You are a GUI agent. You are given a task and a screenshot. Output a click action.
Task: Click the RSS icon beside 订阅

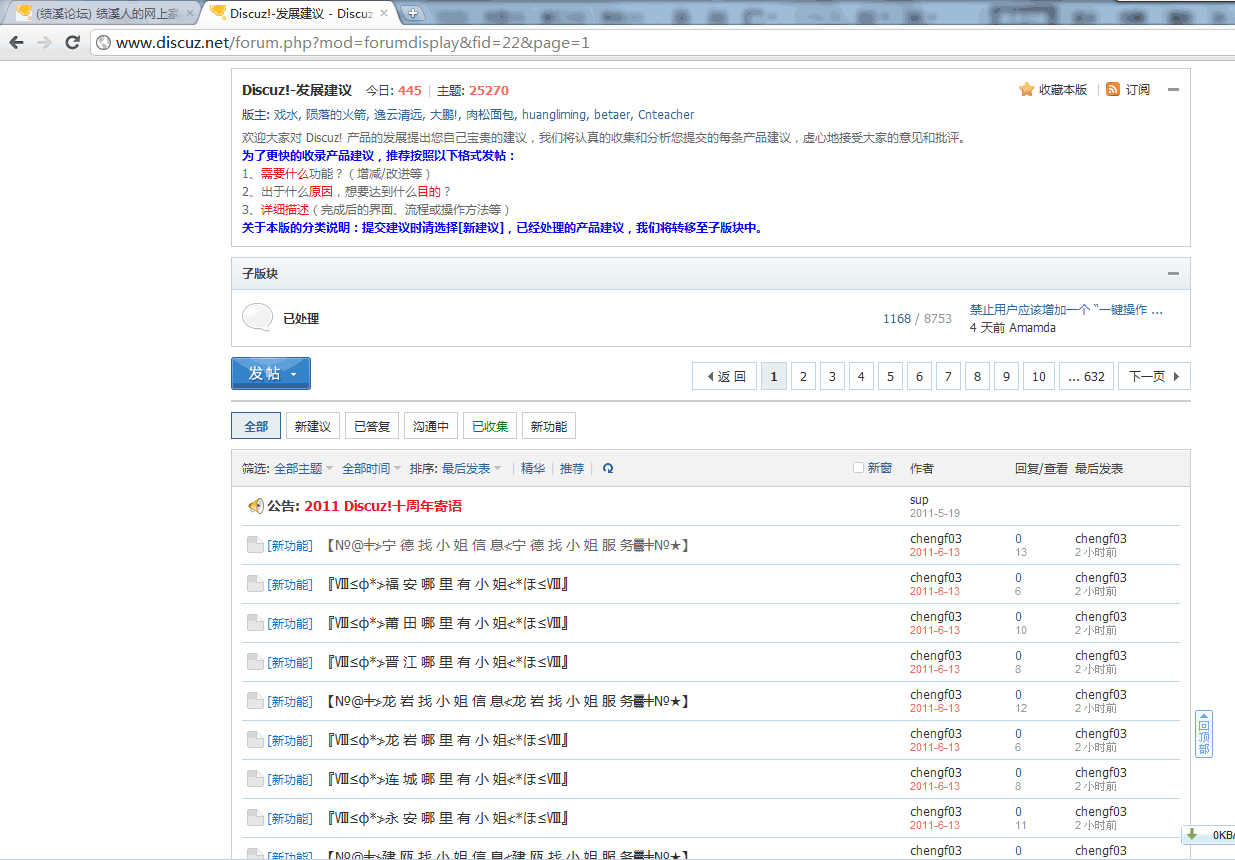[x=1113, y=89]
